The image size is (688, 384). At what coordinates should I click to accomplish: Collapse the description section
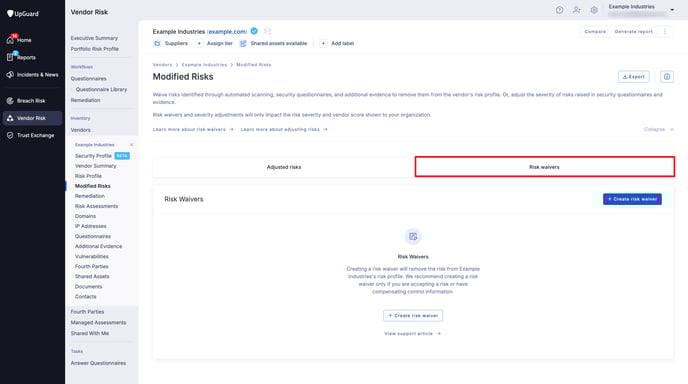point(659,129)
